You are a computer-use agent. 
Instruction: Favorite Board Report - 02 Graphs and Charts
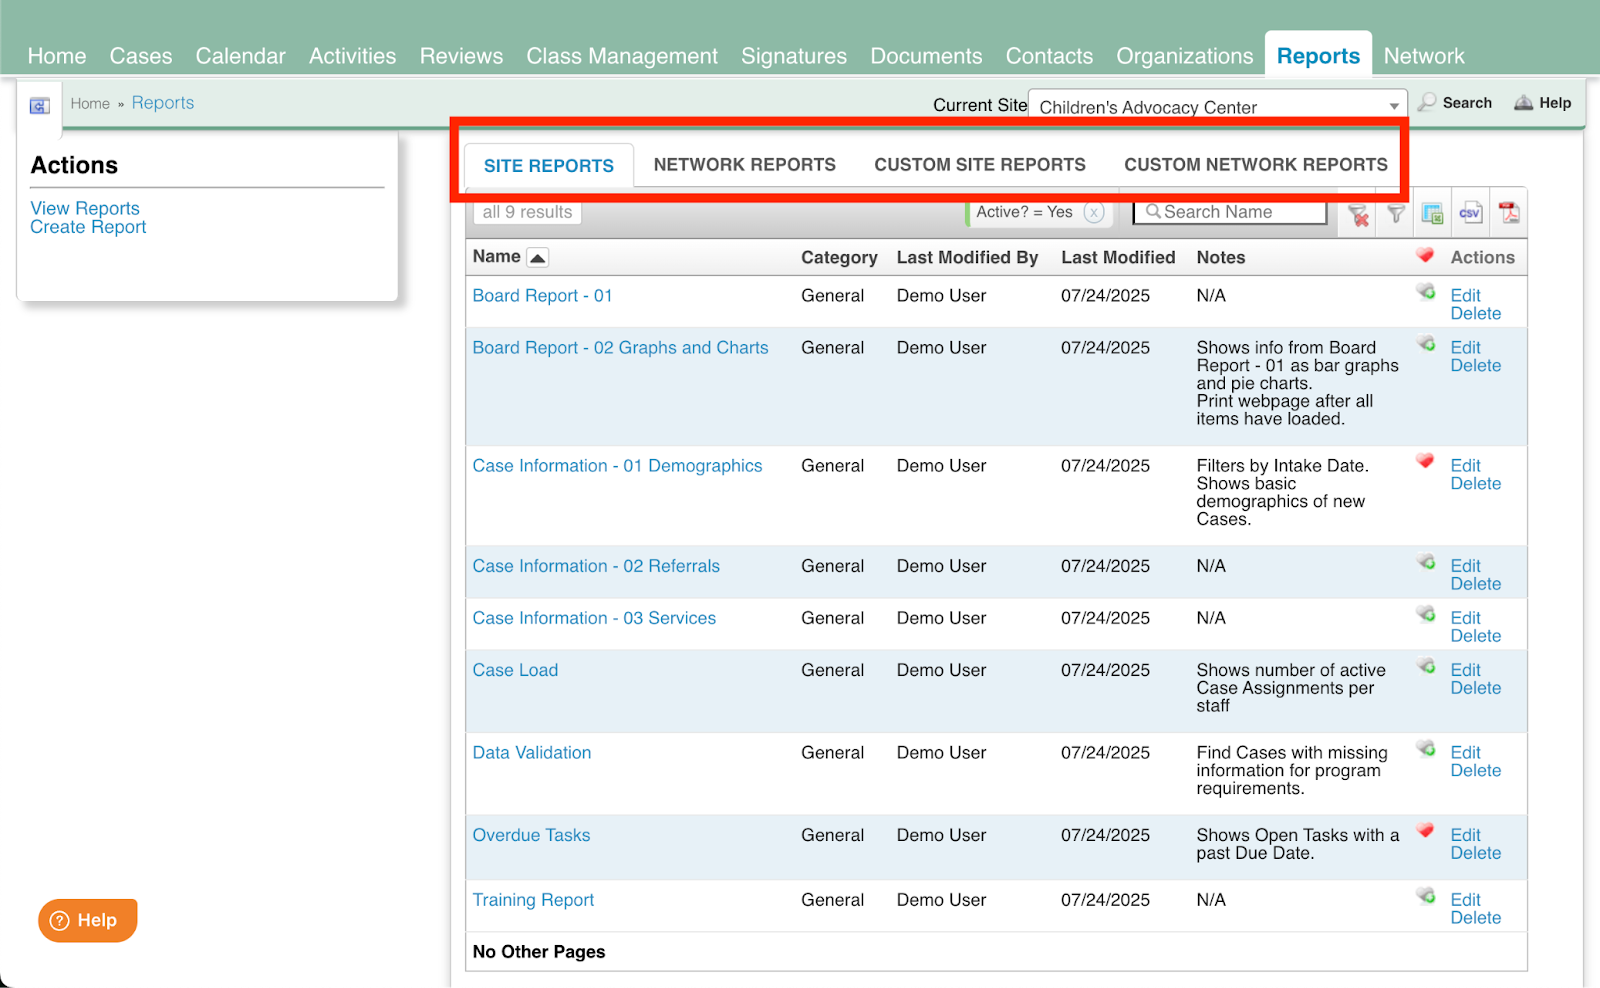[1426, 344]
